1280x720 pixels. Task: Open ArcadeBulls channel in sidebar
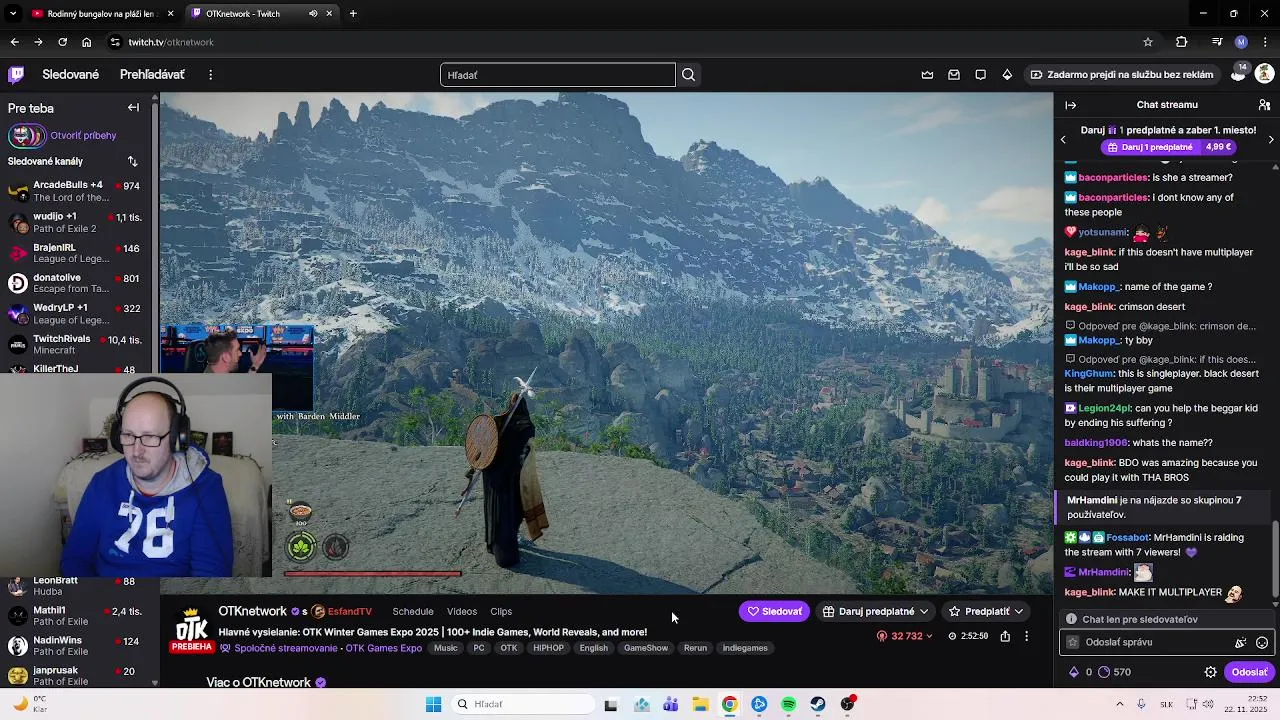coord(76,191)
